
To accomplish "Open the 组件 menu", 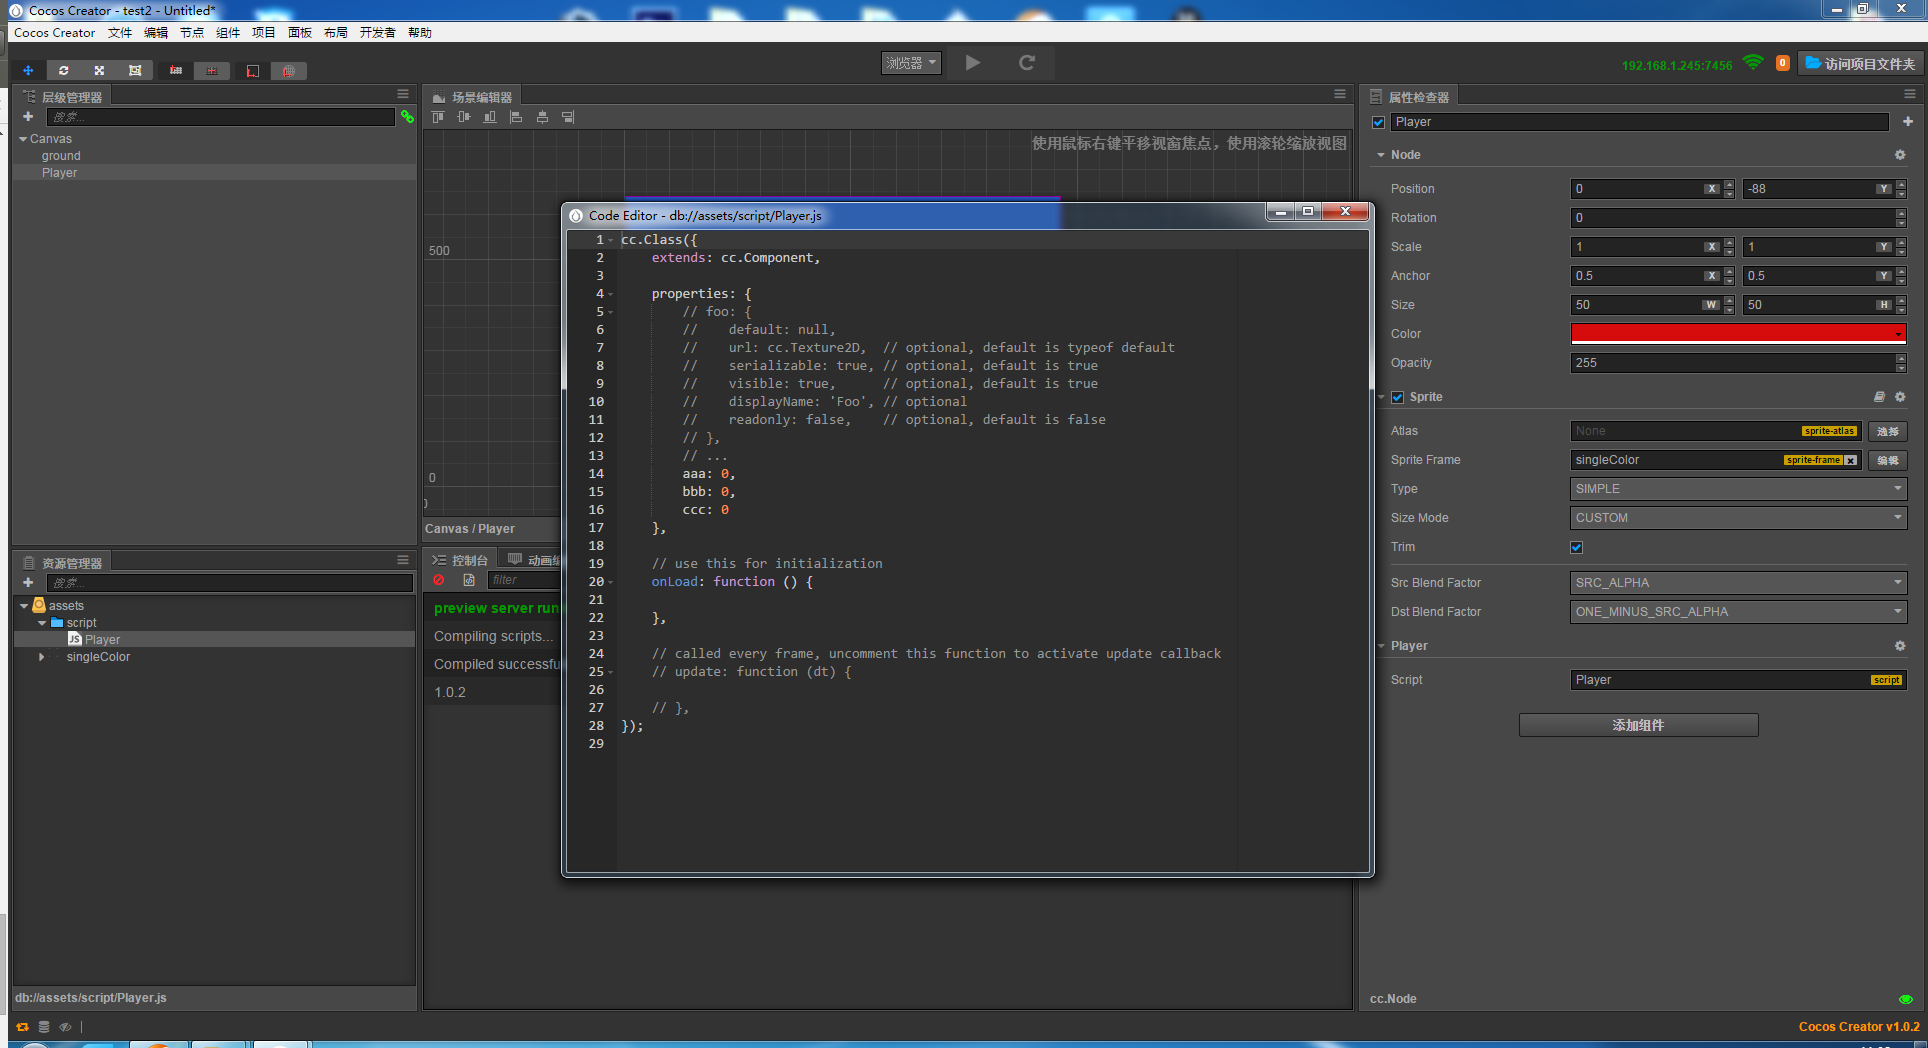I will [x=228, y=33].
